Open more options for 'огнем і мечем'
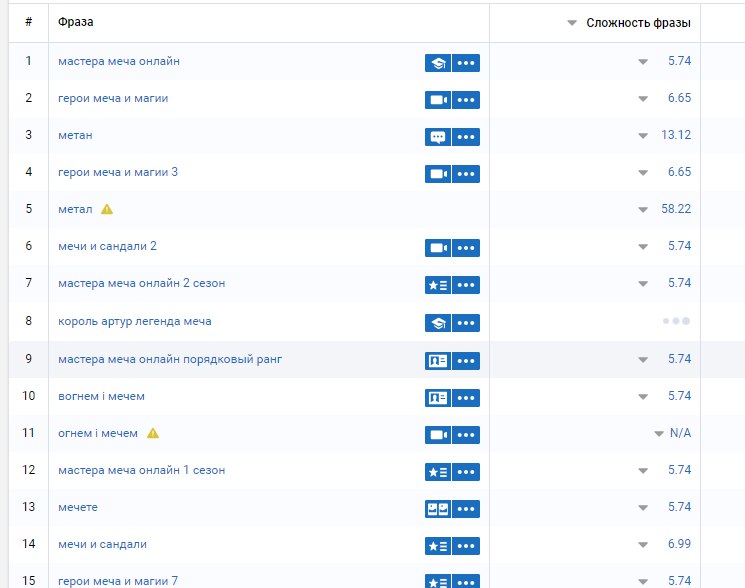The height and width of the screenshot is (588, 745). (x=466, y=435)
